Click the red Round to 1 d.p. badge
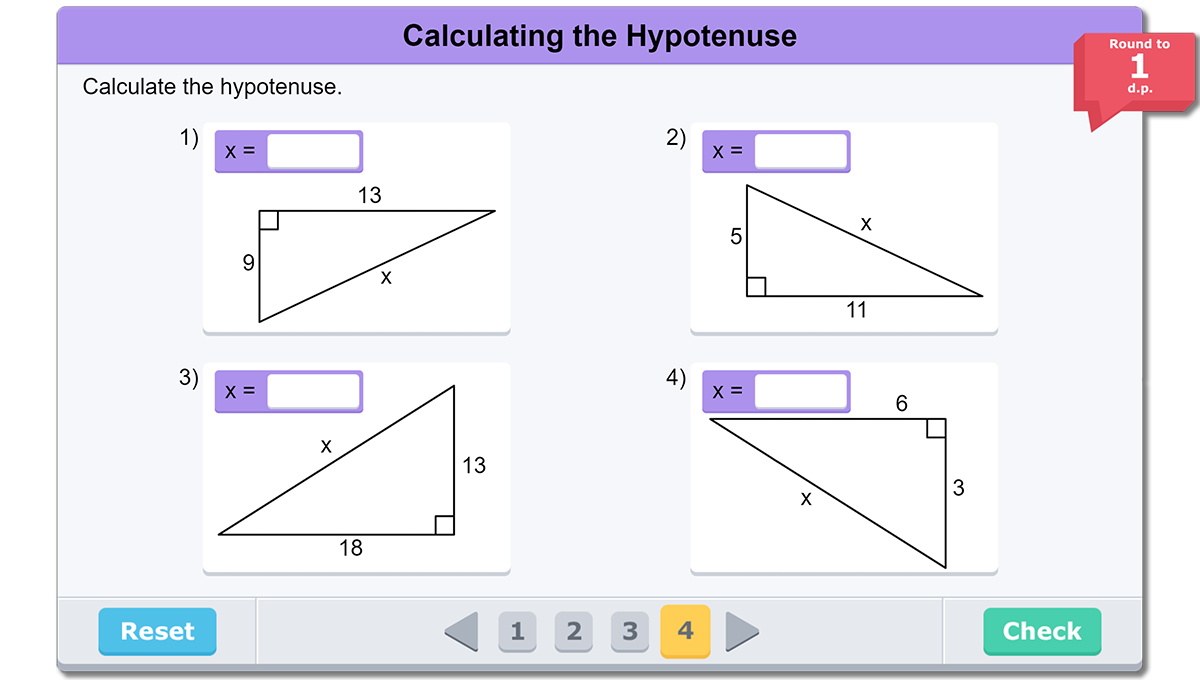The height and width of the screenshot is (680, 1200). click(x=1137, y=72)
